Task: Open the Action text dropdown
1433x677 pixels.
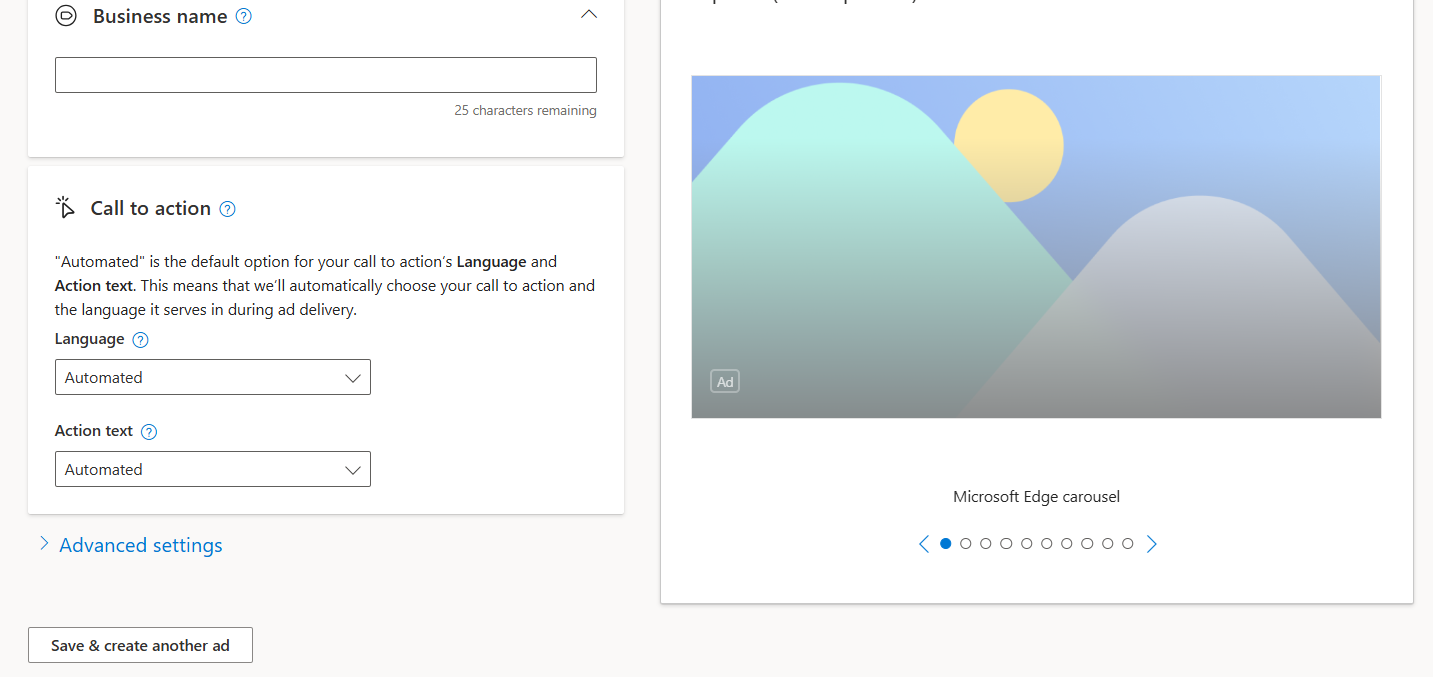Action: point(213,469)
